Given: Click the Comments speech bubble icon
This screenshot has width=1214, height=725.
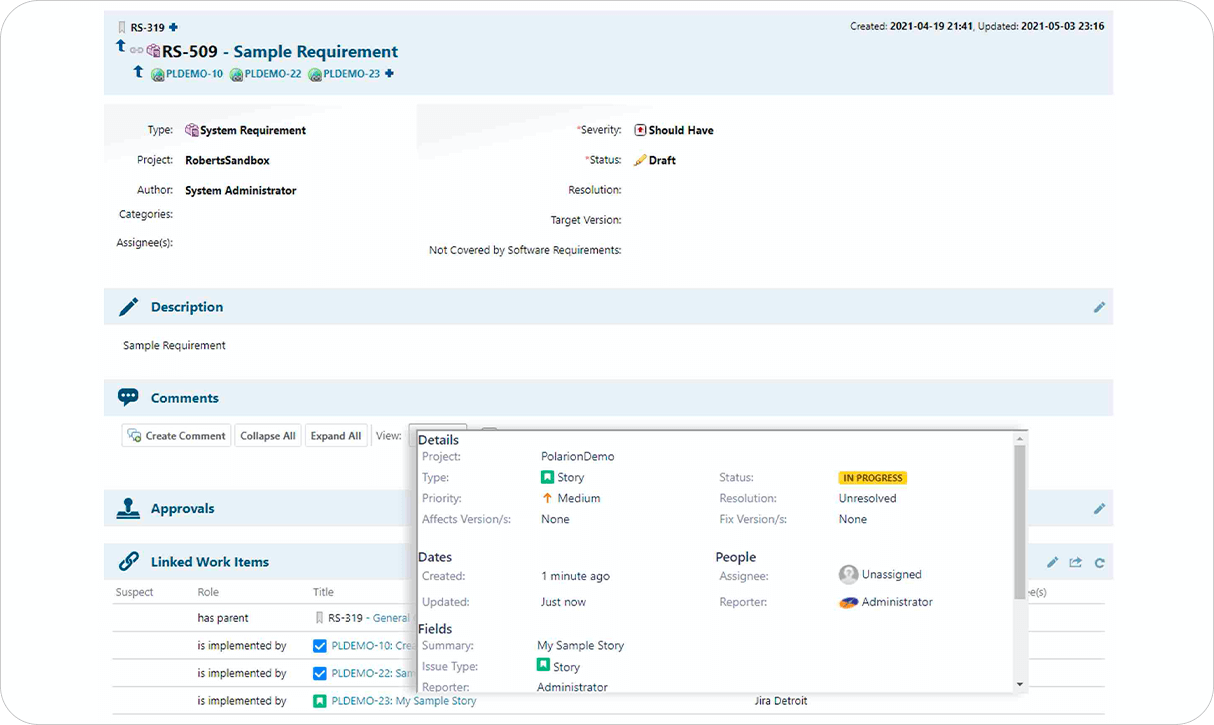Looking at the screenshot, I should pyautogui.click(x=128, y=397).
